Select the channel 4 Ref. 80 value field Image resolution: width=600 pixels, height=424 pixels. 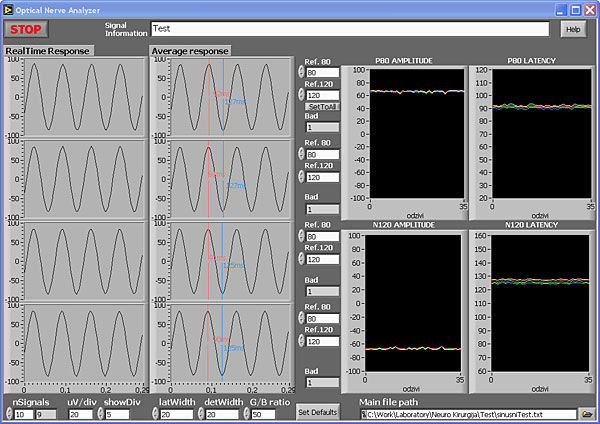(323, 318)
